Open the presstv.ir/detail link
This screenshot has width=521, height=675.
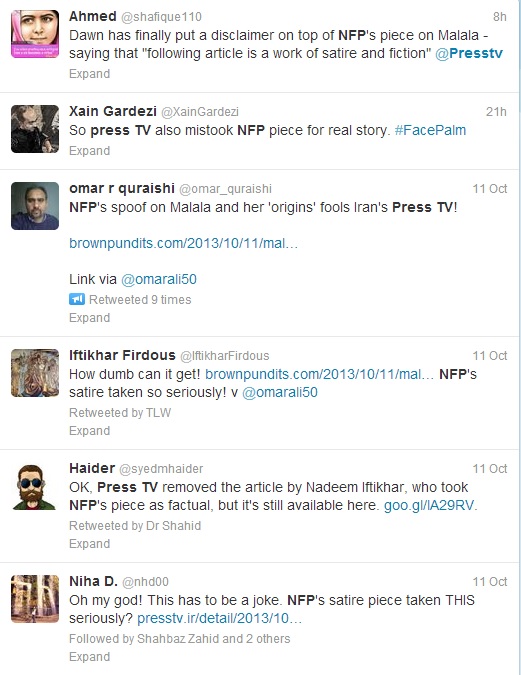(x=219, y=618)
